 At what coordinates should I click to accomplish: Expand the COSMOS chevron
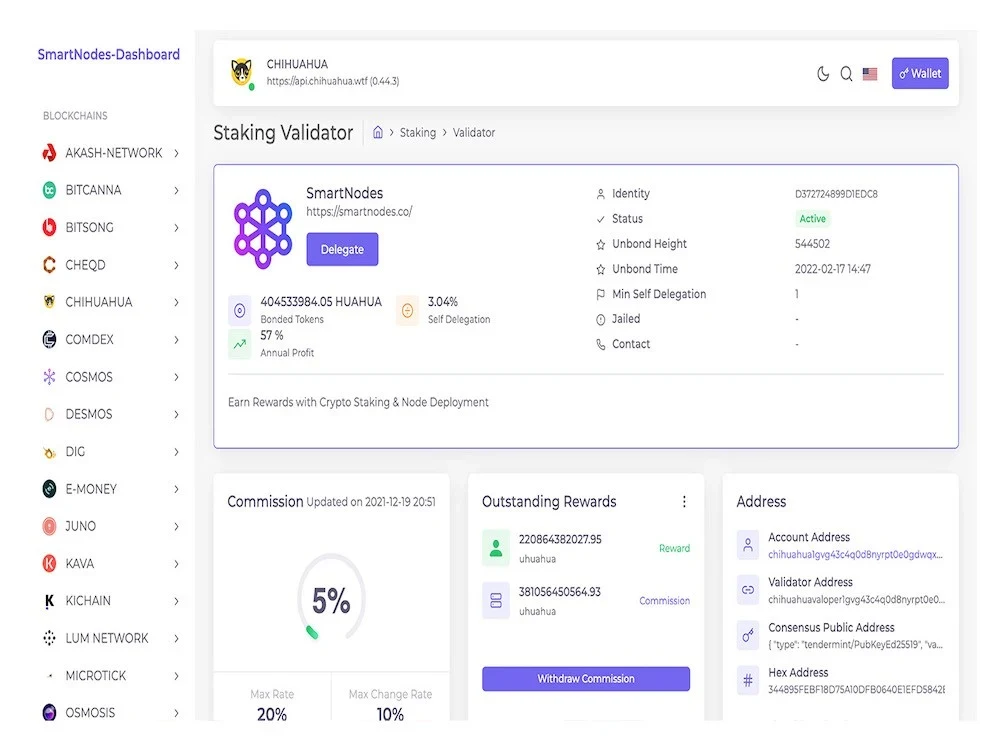tap(177, 377)
